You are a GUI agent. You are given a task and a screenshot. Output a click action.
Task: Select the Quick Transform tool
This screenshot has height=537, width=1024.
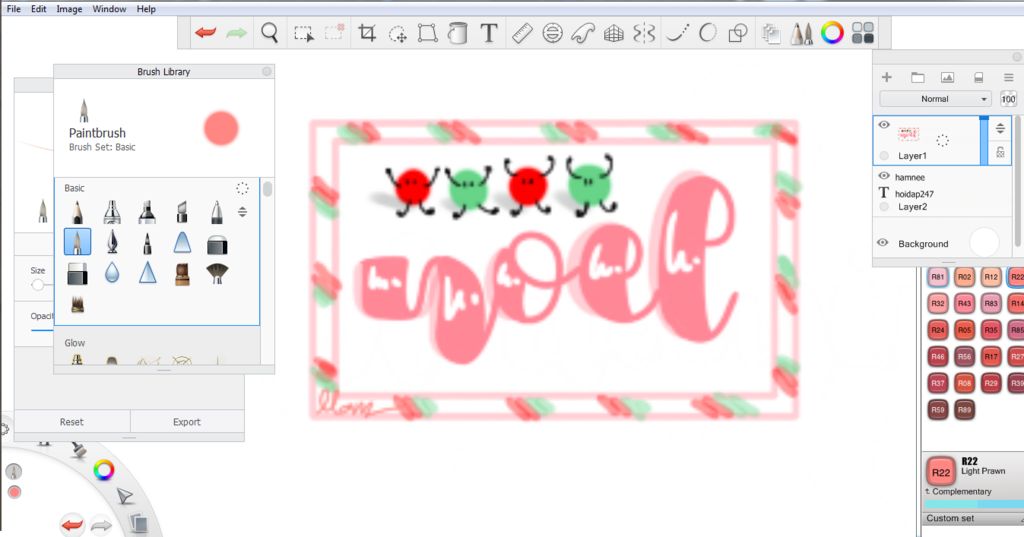coord(398,34)
